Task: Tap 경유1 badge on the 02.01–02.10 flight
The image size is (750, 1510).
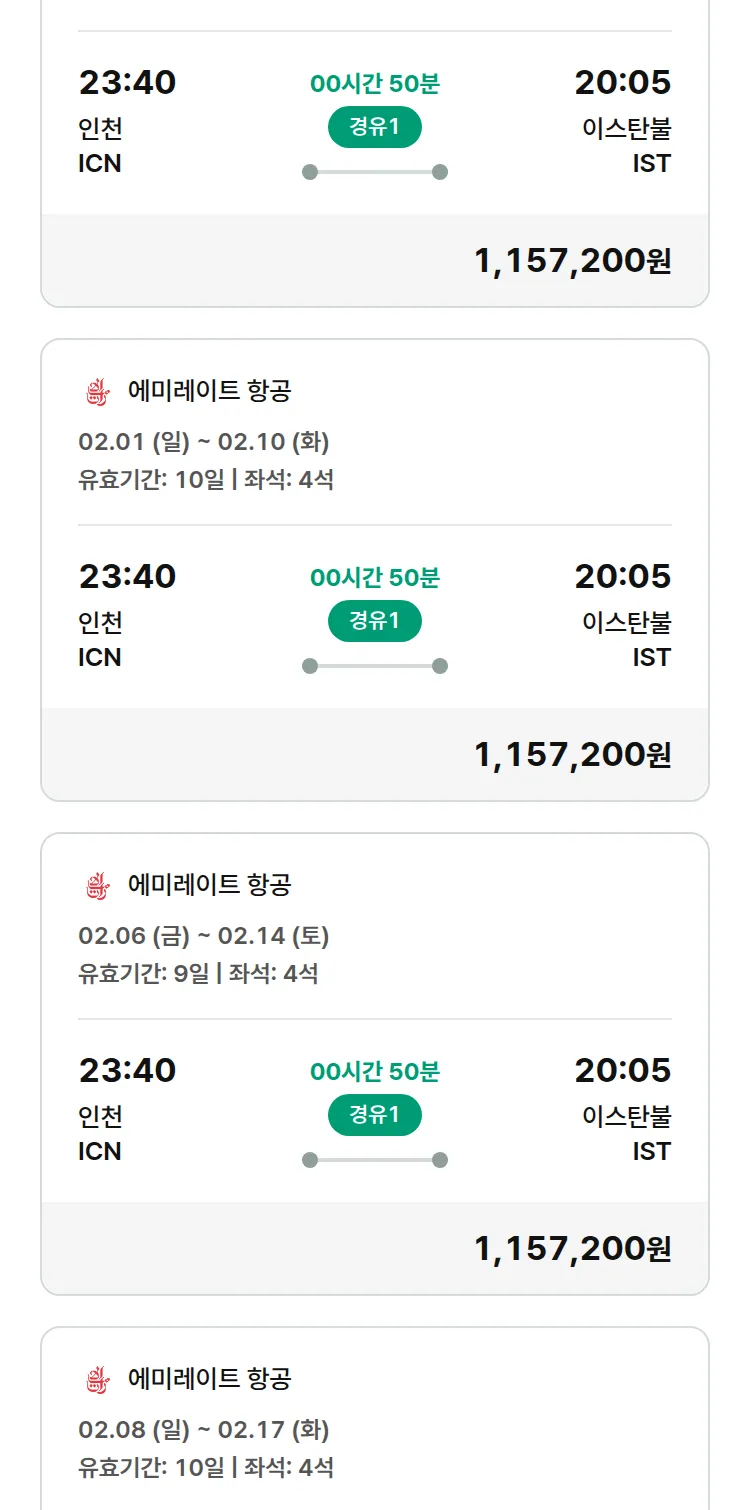Action: point(375,621)
